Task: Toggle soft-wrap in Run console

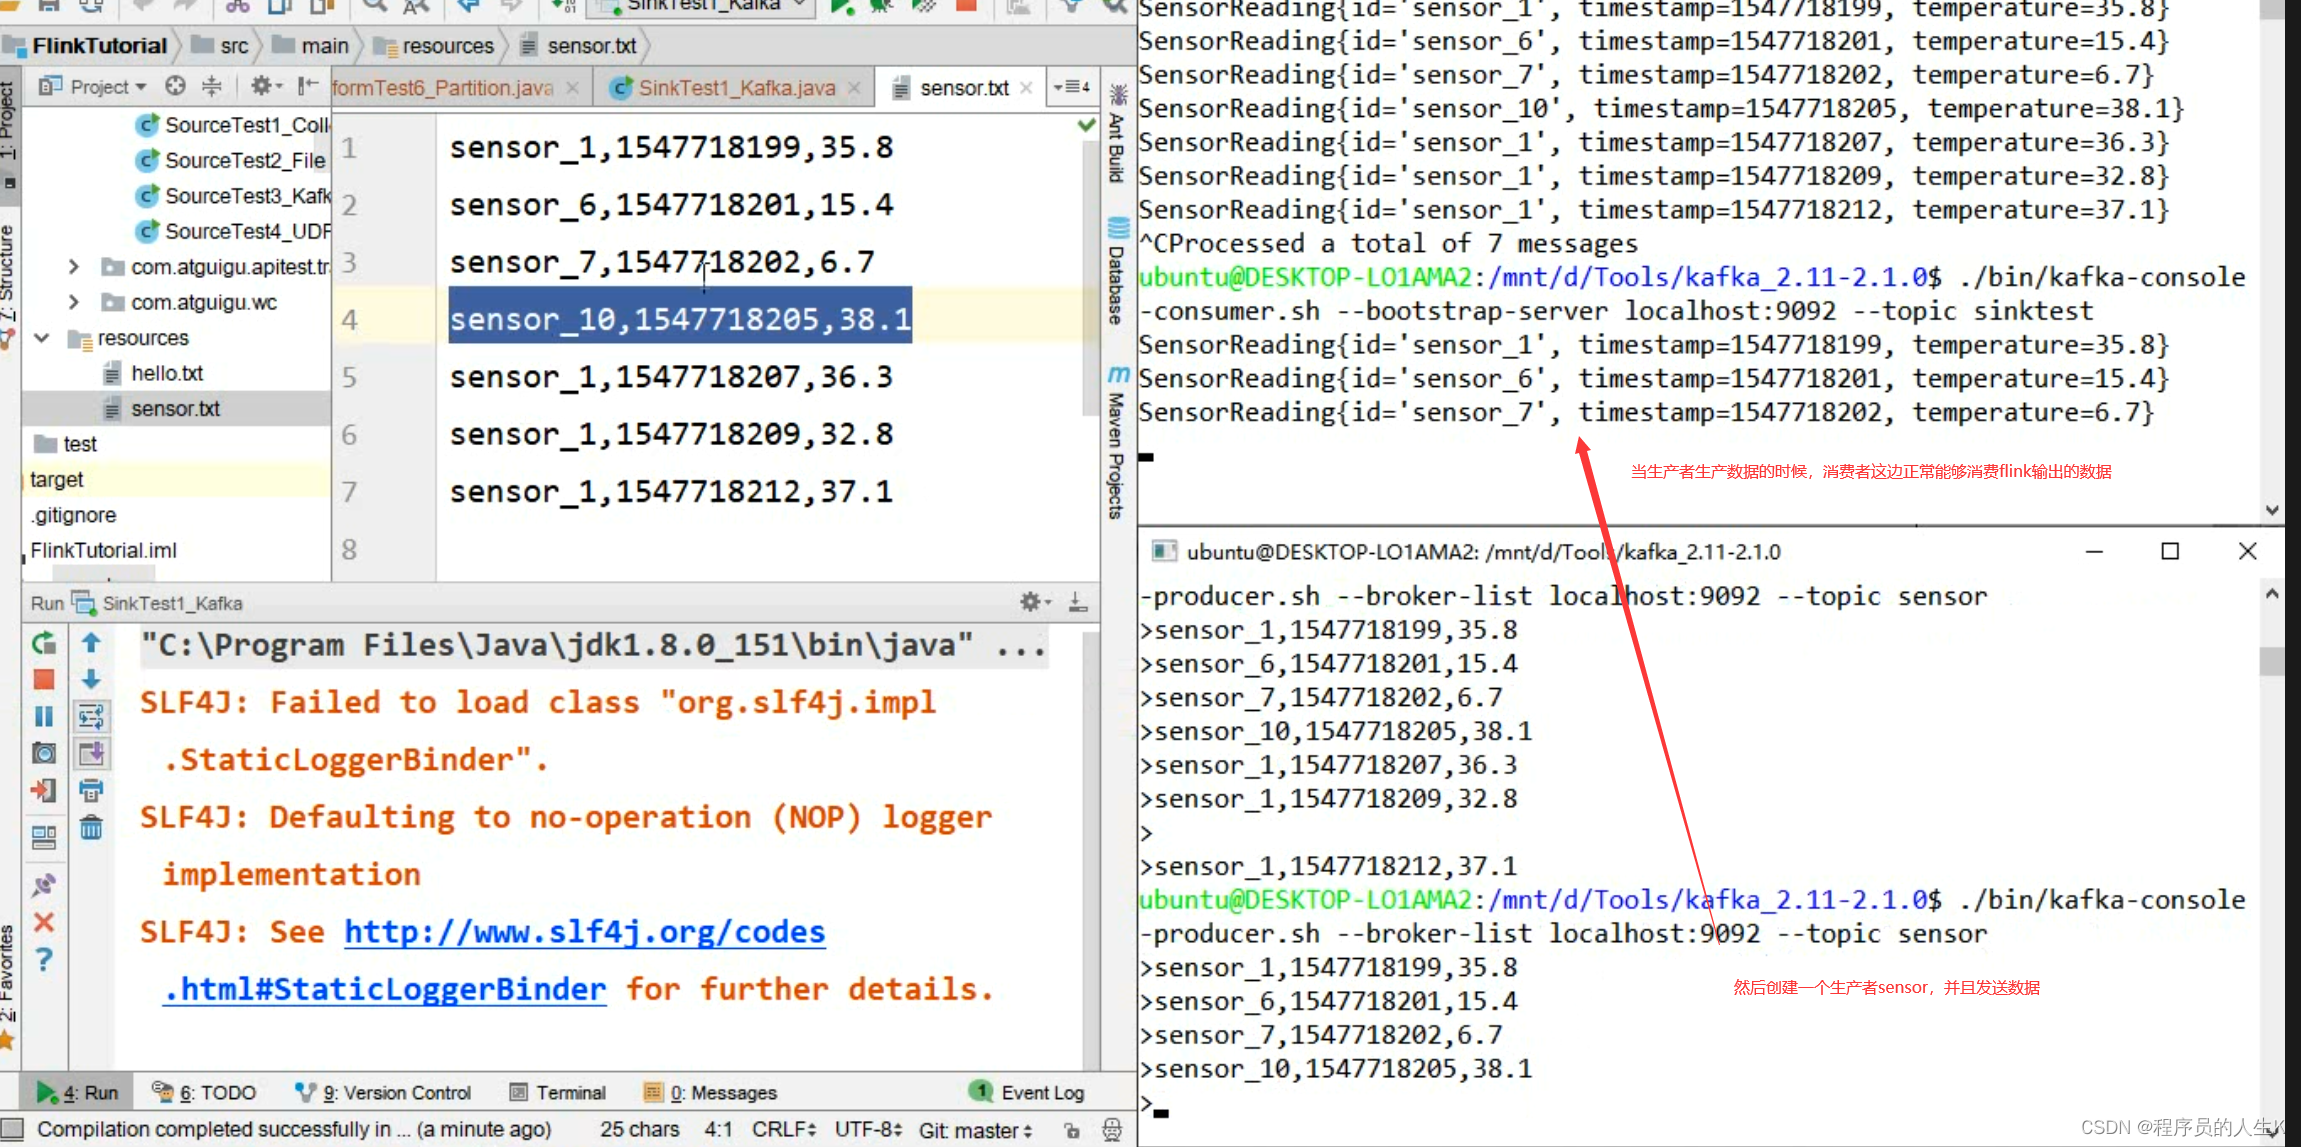Action: pyautogui.click(x=91, y=716)
